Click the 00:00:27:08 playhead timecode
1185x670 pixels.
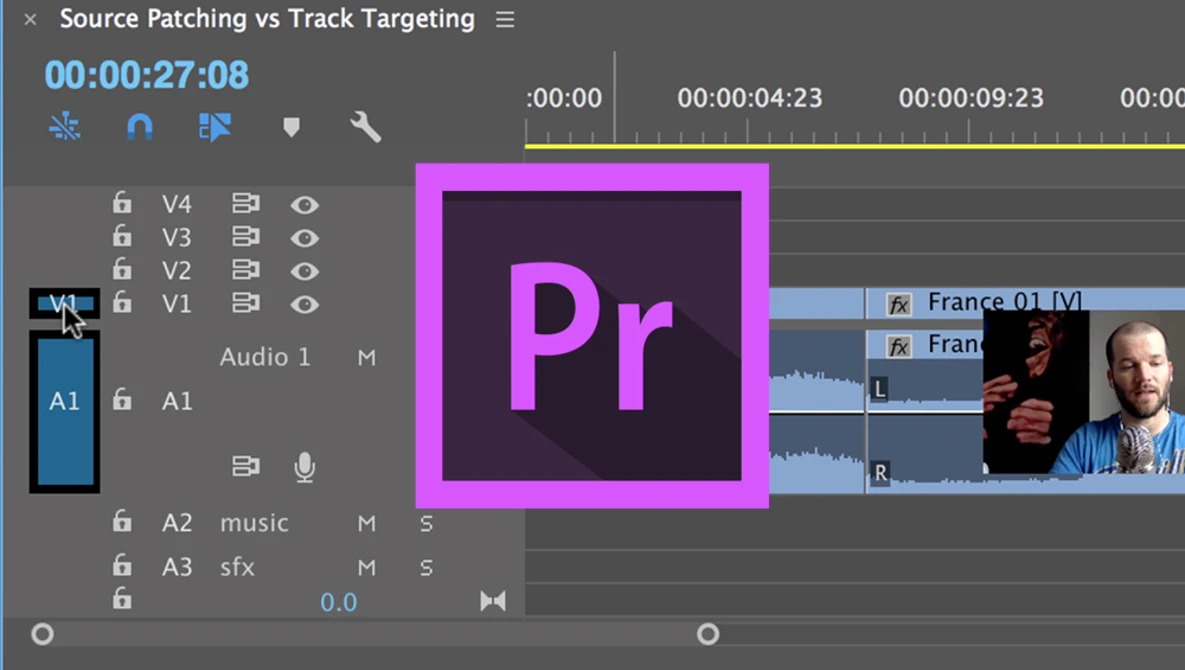pyautogui.click(x=147, y=75)
